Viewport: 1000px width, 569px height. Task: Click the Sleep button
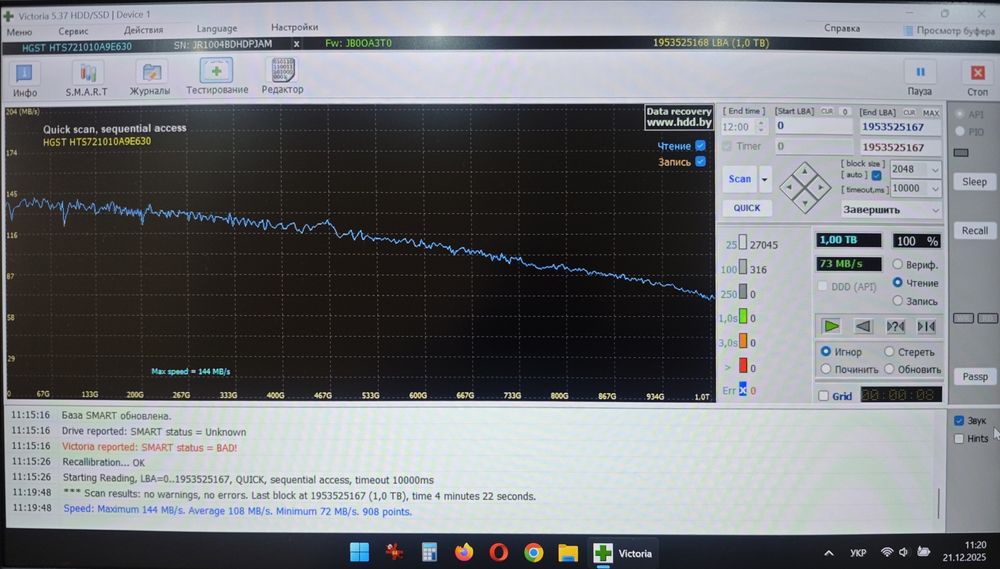pyautogui.click(x=974, y=182)
